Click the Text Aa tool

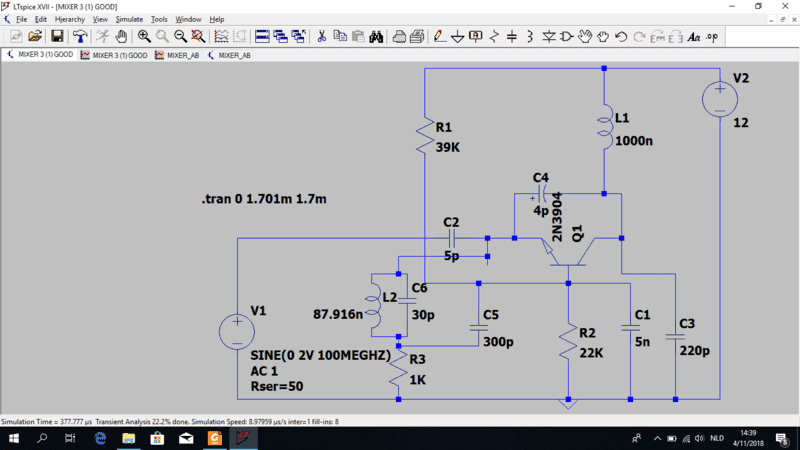(694, 36)
